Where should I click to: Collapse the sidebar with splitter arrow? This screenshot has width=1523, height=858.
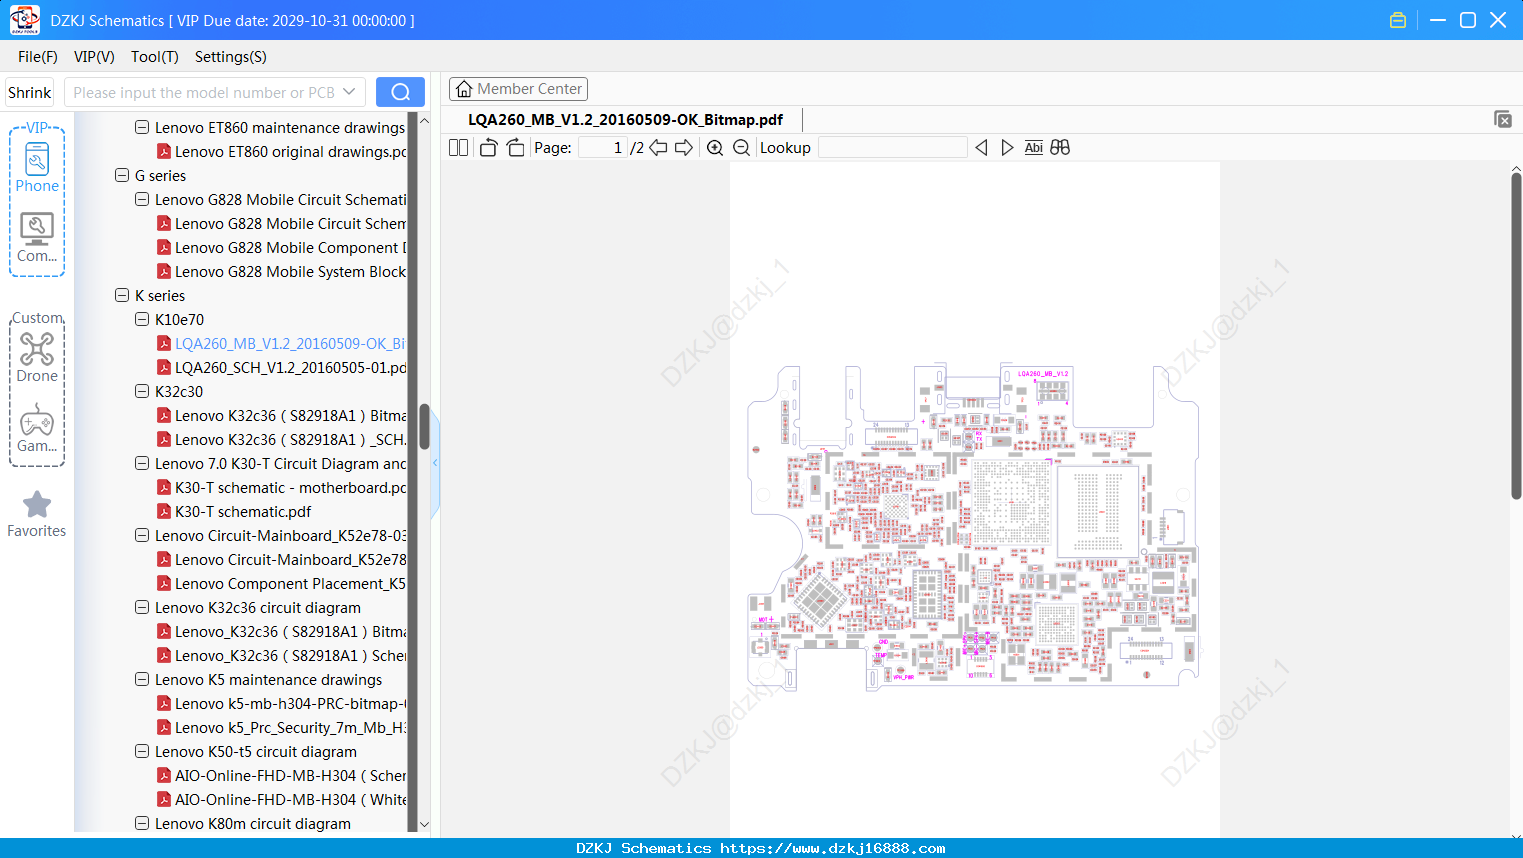coord(435,463)
